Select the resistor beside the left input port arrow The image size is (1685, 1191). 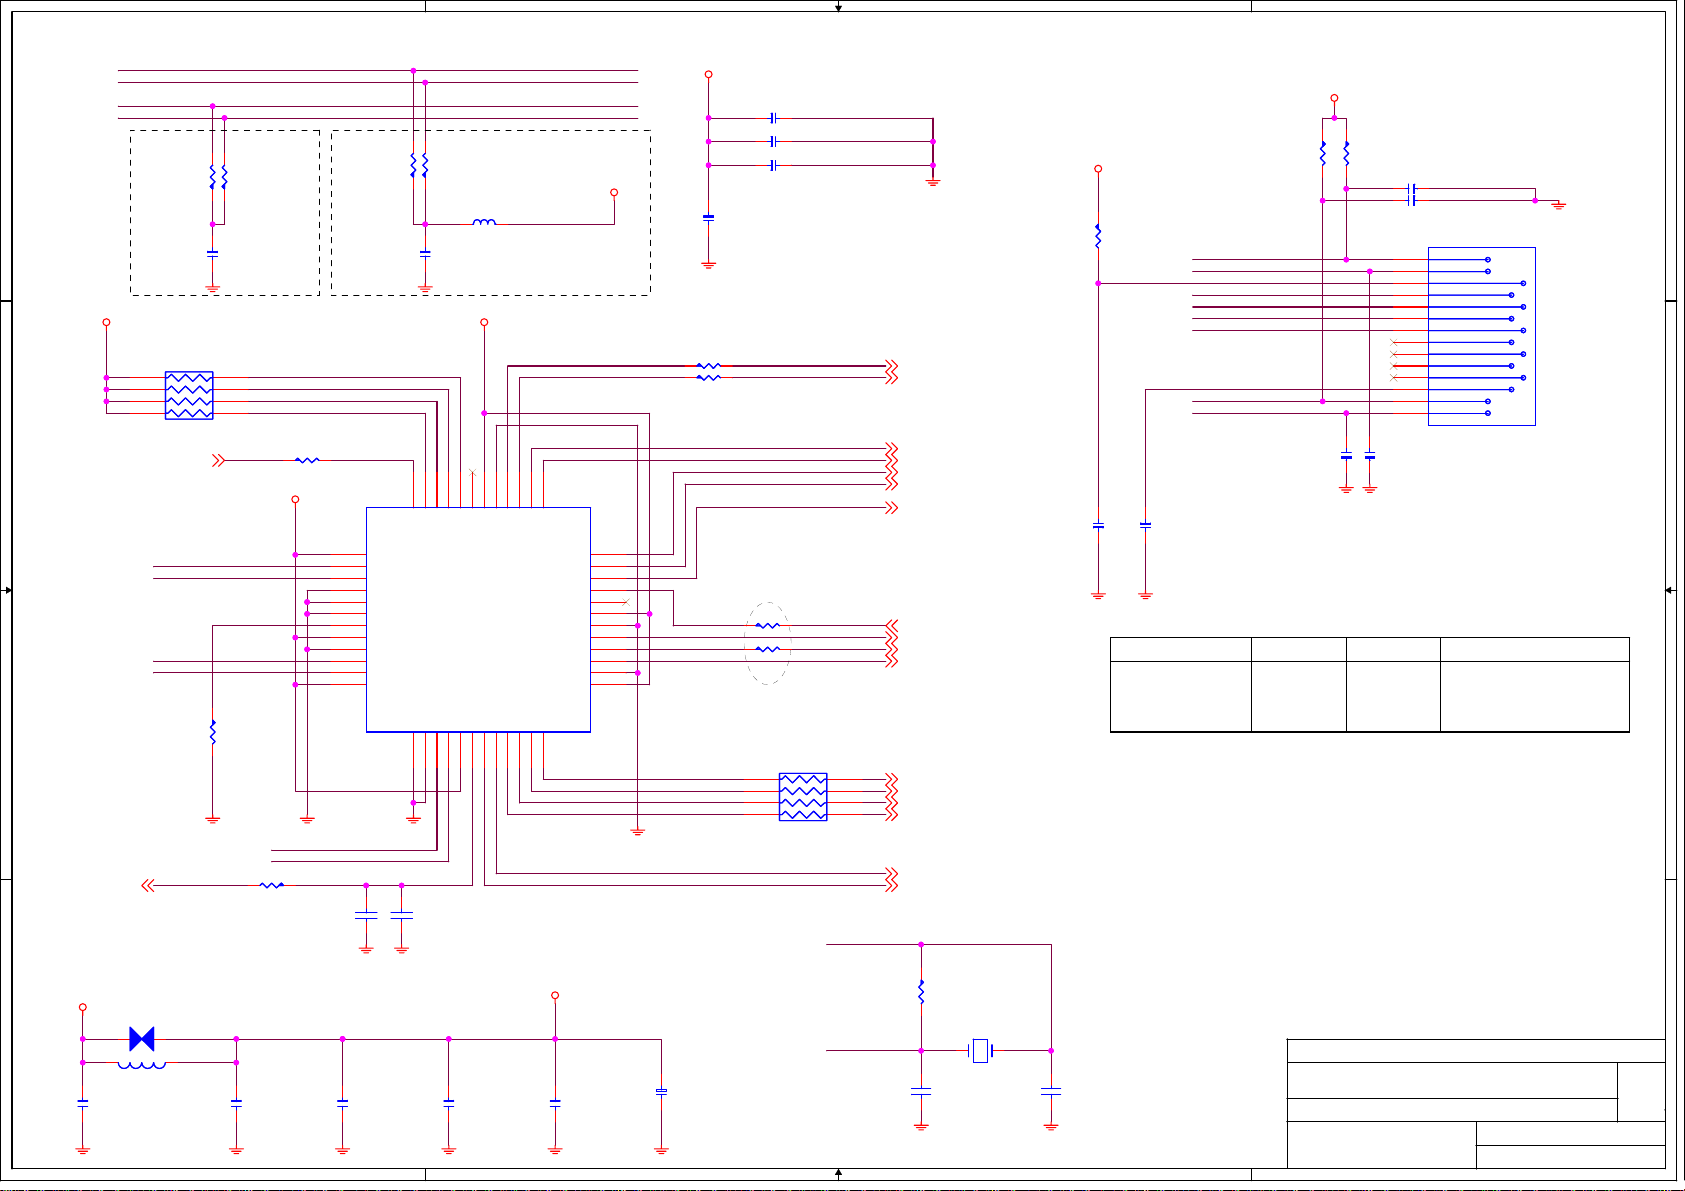307,460
